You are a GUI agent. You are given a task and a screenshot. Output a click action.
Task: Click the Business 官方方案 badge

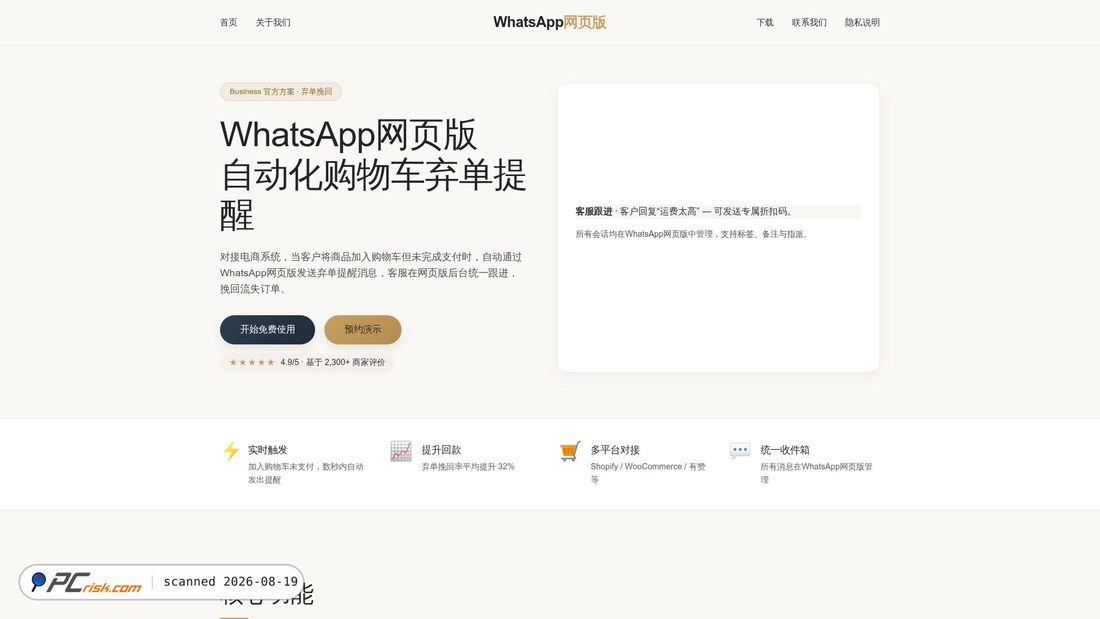coord(281,92)
